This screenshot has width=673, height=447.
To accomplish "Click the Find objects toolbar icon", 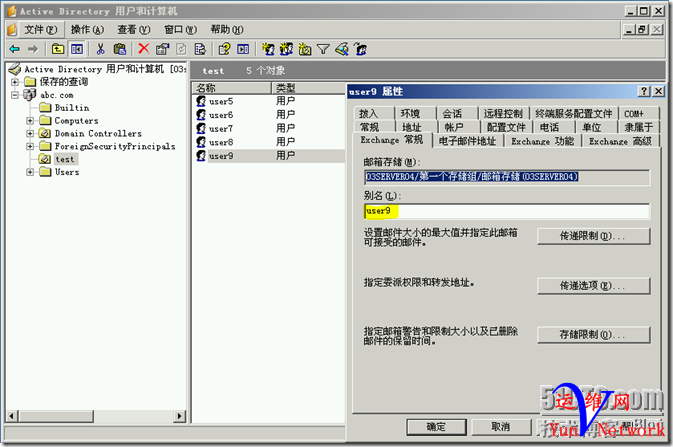I will coord(342,49).
